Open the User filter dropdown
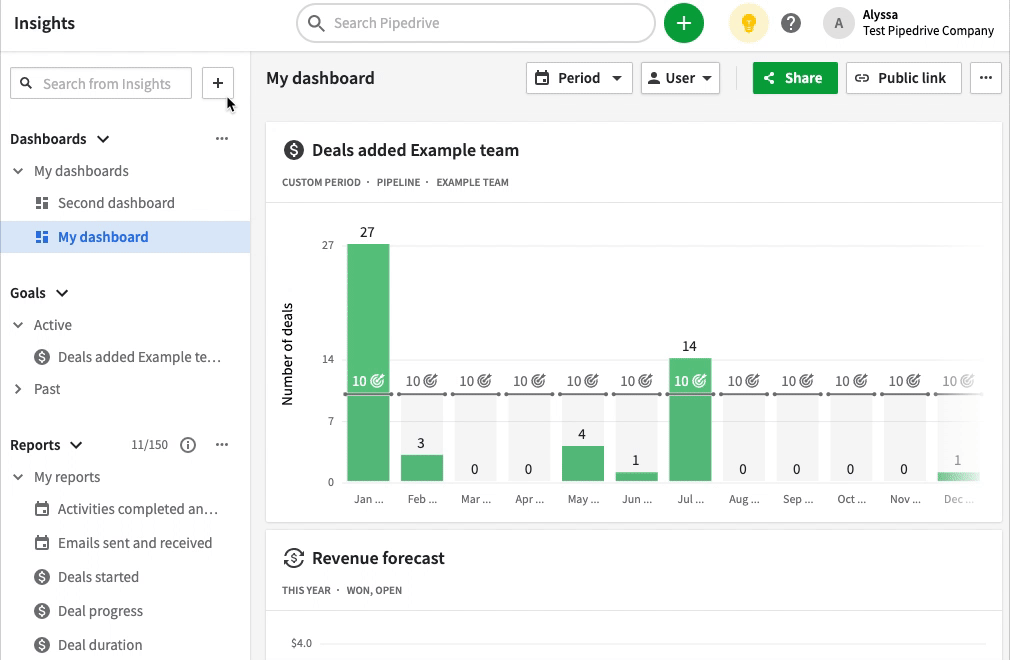The height and width of the screenshot is (660, 1010). pos(680,77)
